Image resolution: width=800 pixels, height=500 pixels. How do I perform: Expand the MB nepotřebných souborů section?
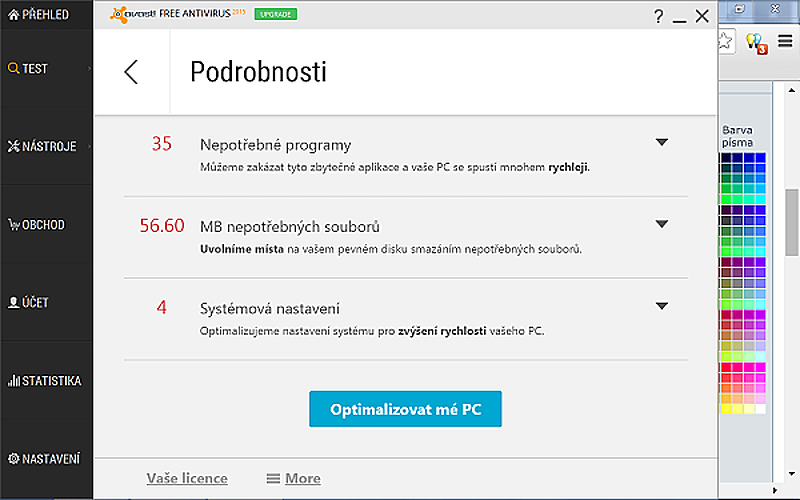(x=661, y=225)
